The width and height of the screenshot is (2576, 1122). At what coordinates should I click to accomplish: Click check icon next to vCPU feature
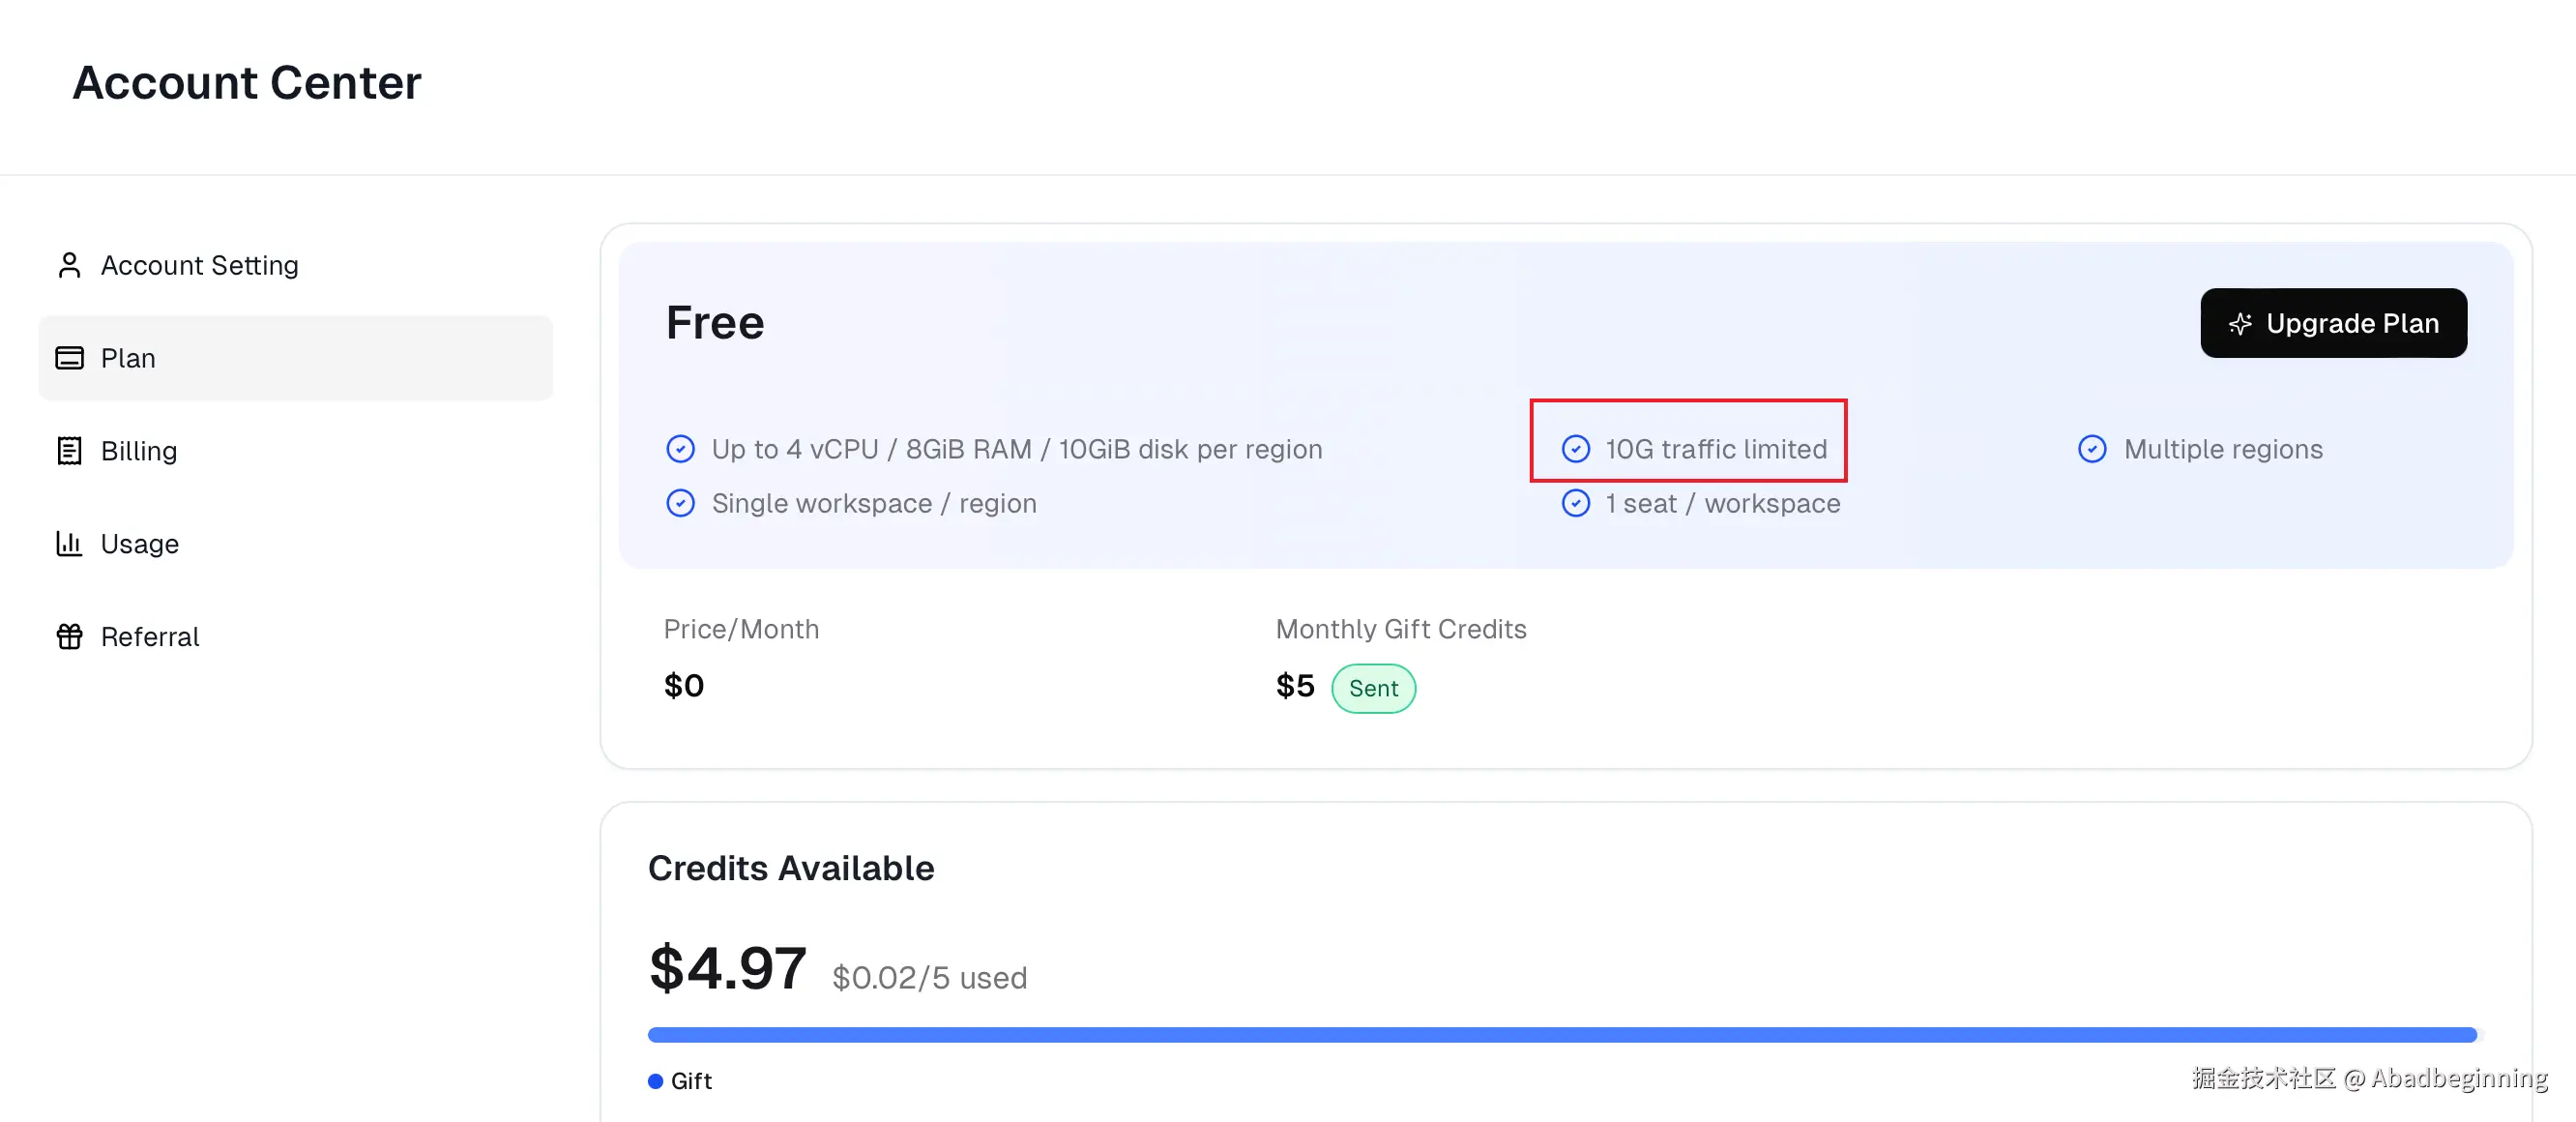pyautogui.click(x=681, y=449)
